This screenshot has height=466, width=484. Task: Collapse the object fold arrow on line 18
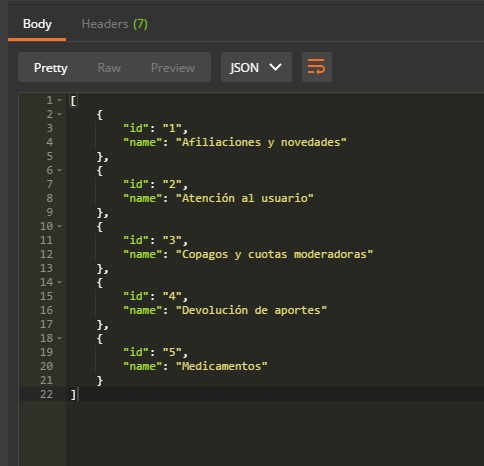[59, 338]
